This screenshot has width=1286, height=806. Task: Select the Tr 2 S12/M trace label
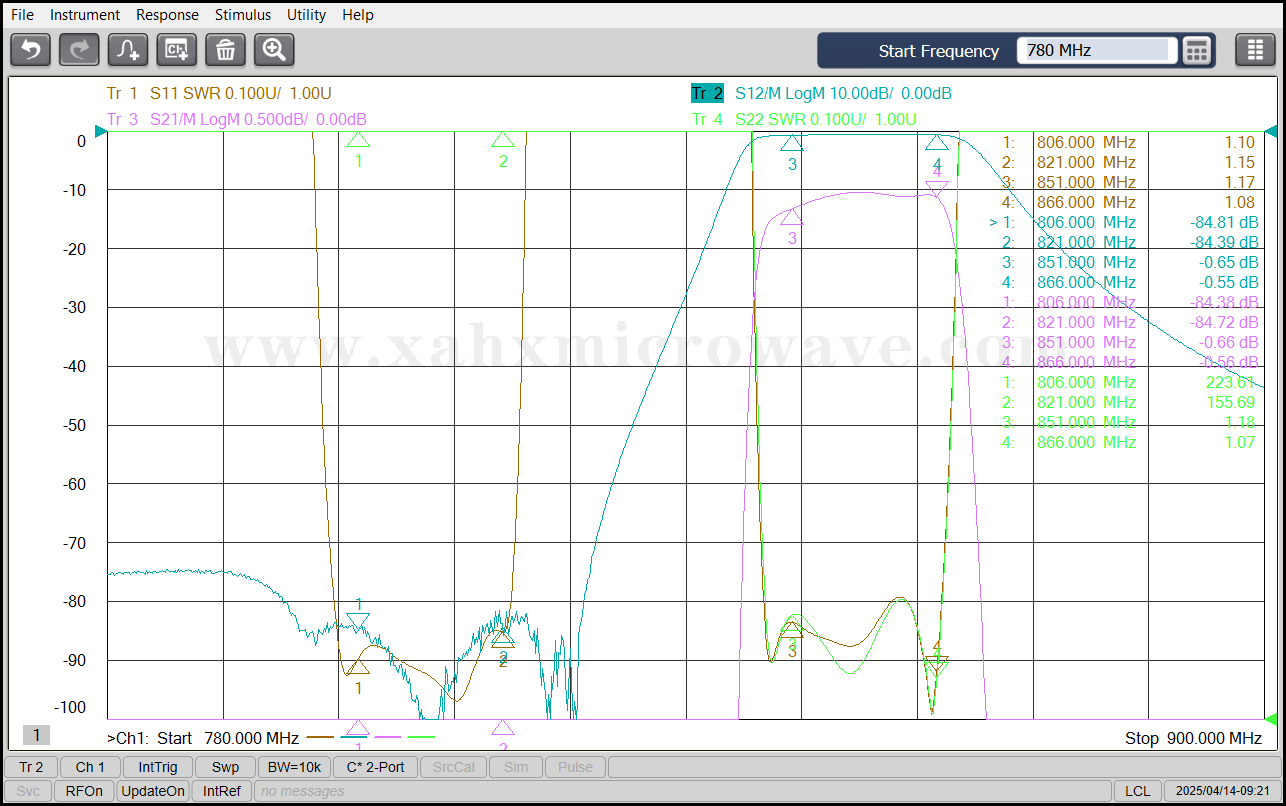click(820, 93)
